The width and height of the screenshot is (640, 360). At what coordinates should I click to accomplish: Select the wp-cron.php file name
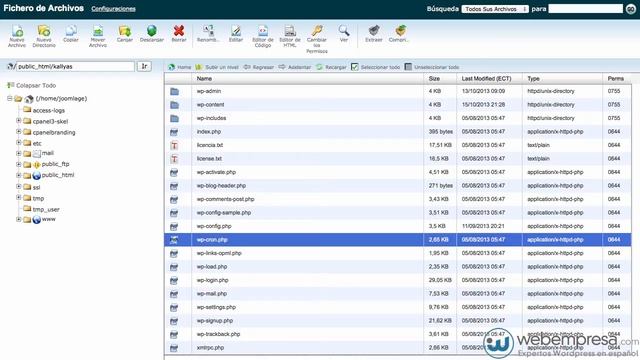212,240
